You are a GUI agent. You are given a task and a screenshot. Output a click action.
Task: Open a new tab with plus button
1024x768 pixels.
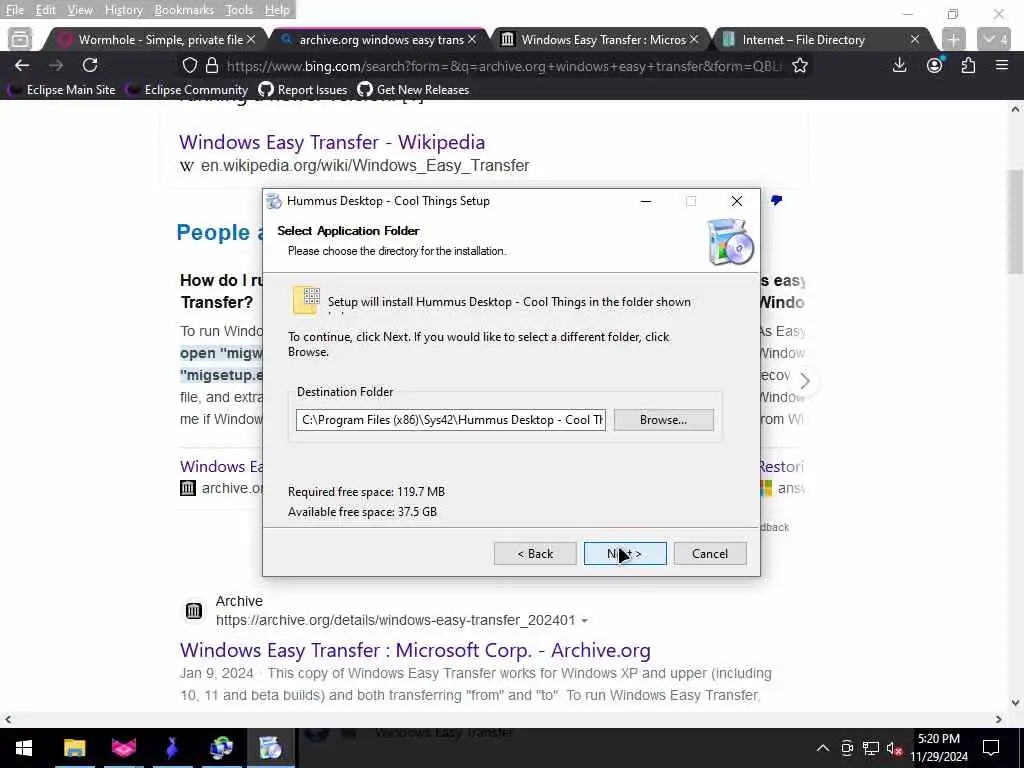coord(953,40)
